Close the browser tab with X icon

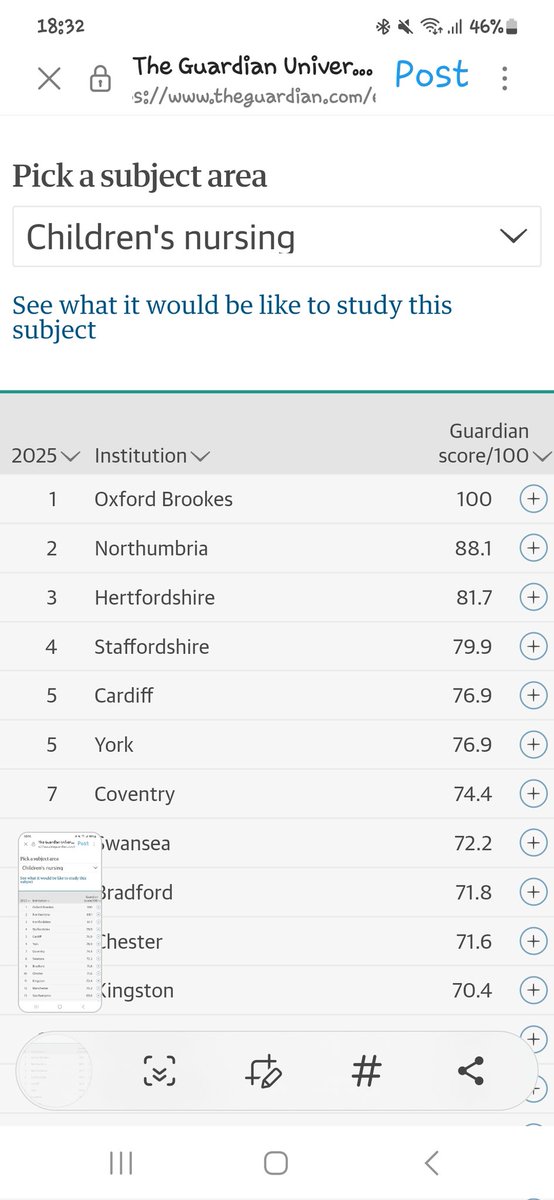pos(49,79)
